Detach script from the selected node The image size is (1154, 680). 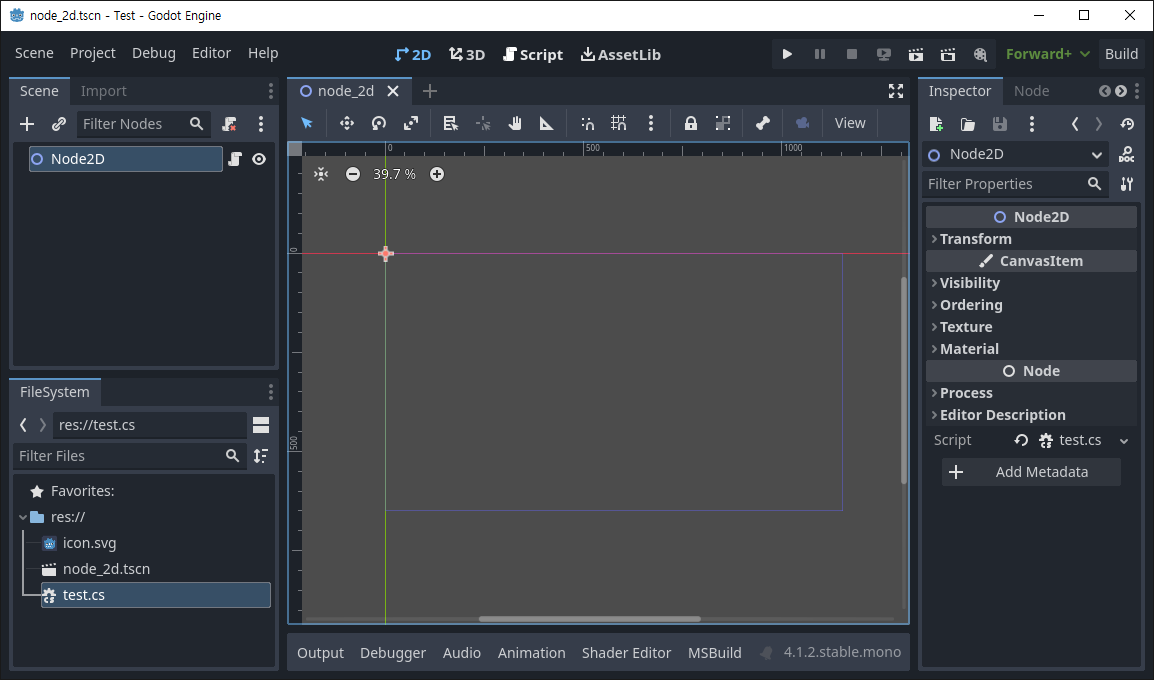[x=230, y=124]
